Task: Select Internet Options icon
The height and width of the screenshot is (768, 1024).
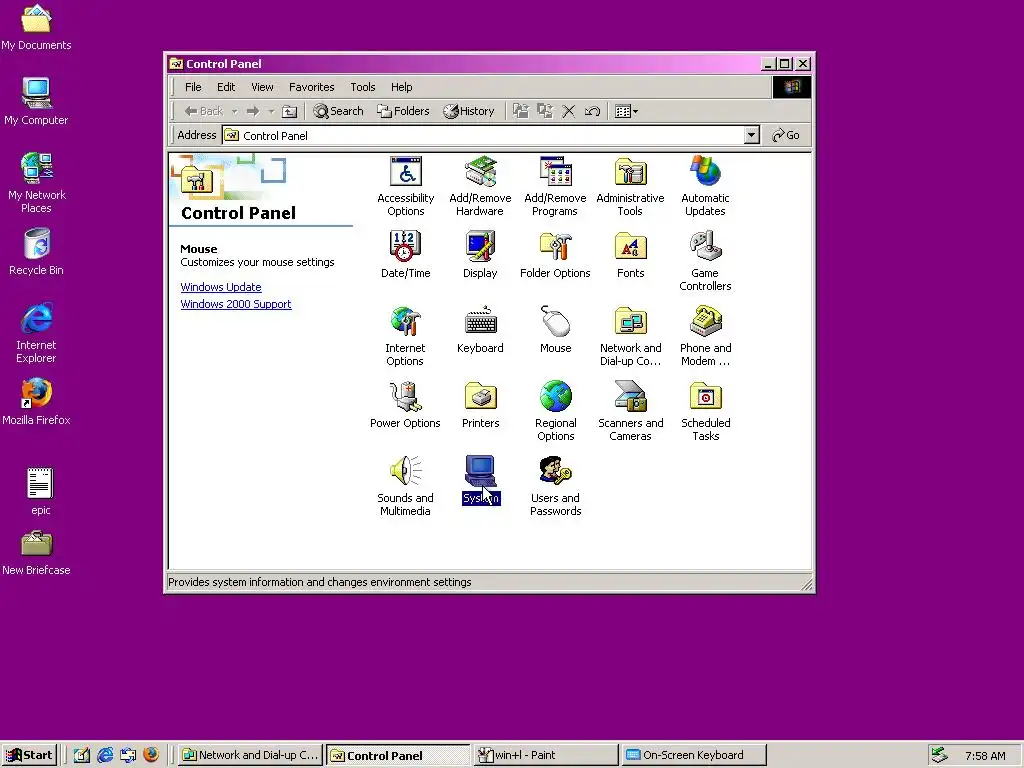Action: point(405,336)
